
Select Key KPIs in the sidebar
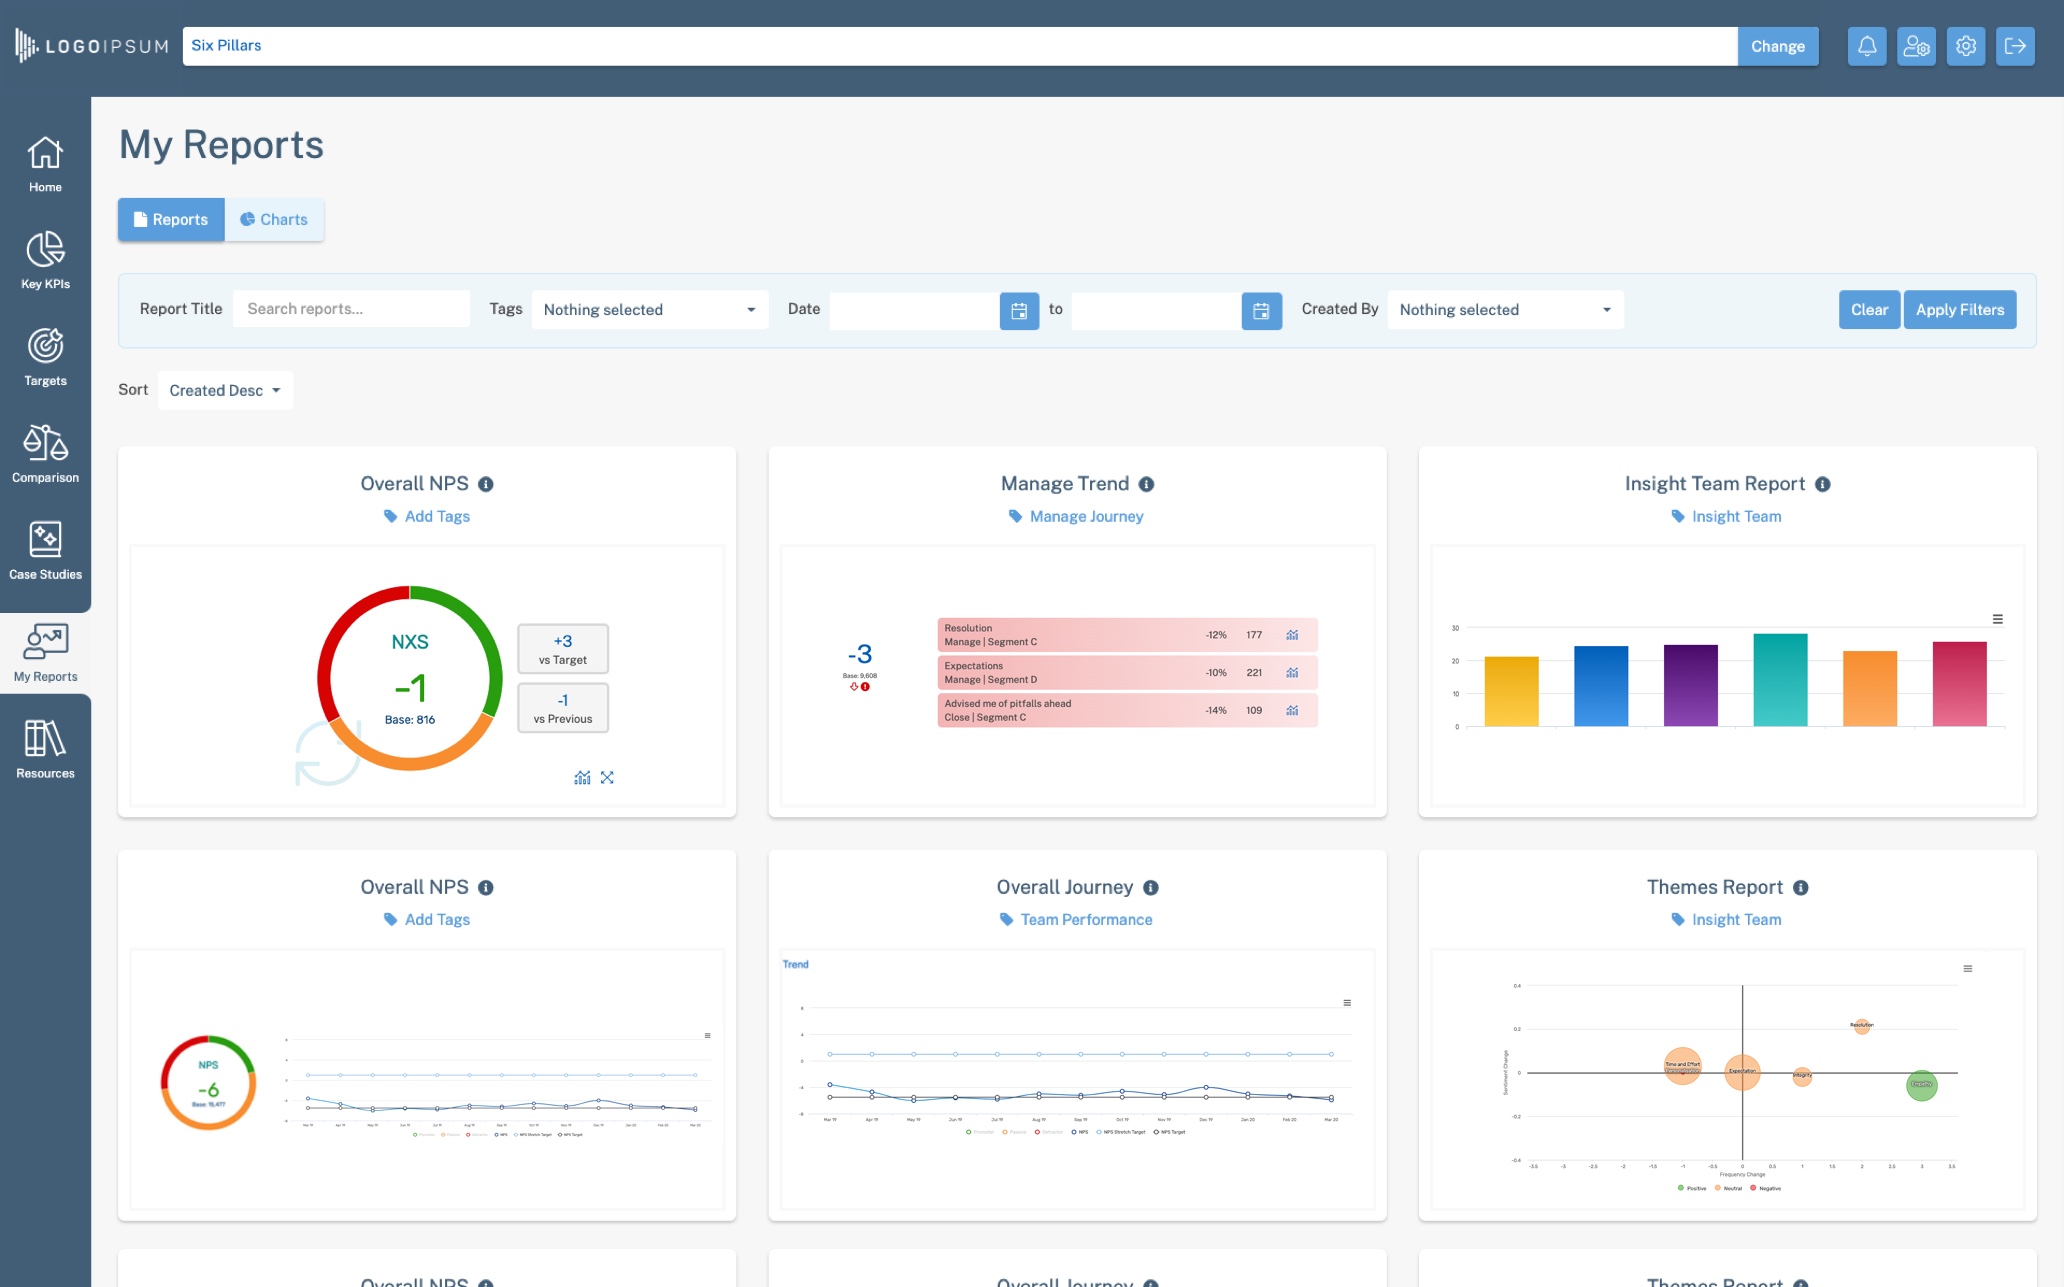tap(45, 260)
